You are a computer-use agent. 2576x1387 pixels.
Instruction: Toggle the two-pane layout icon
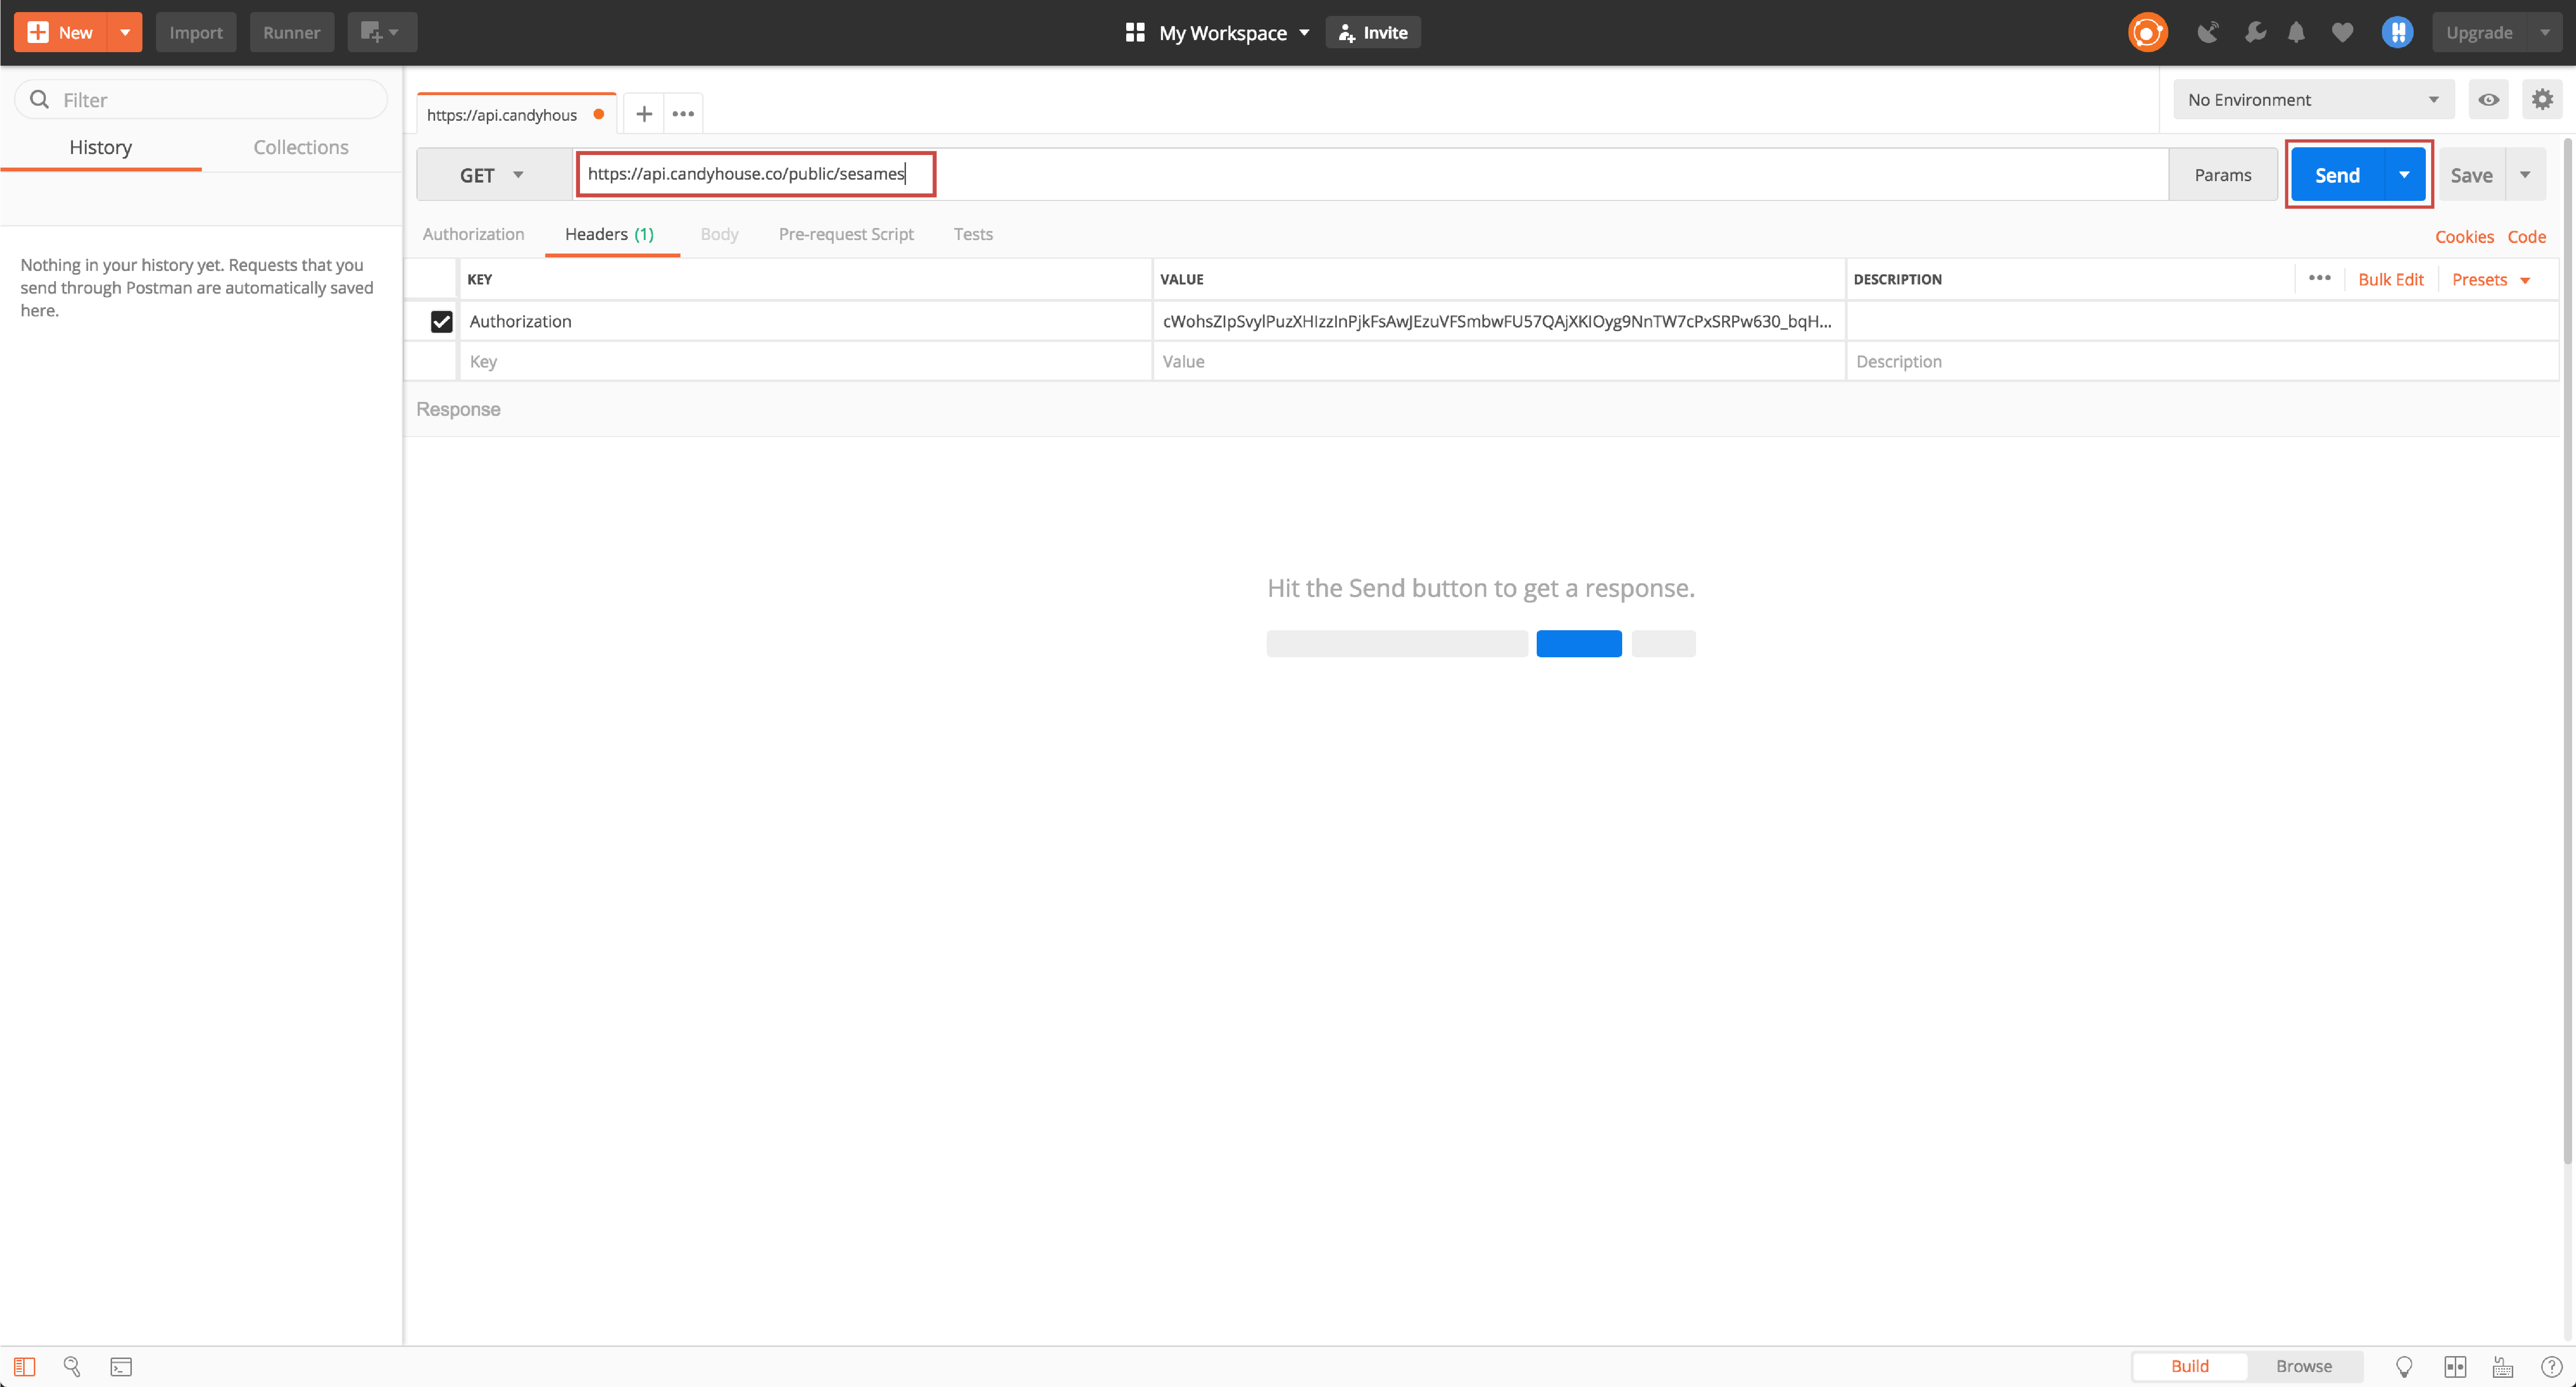[2454, 1366]
